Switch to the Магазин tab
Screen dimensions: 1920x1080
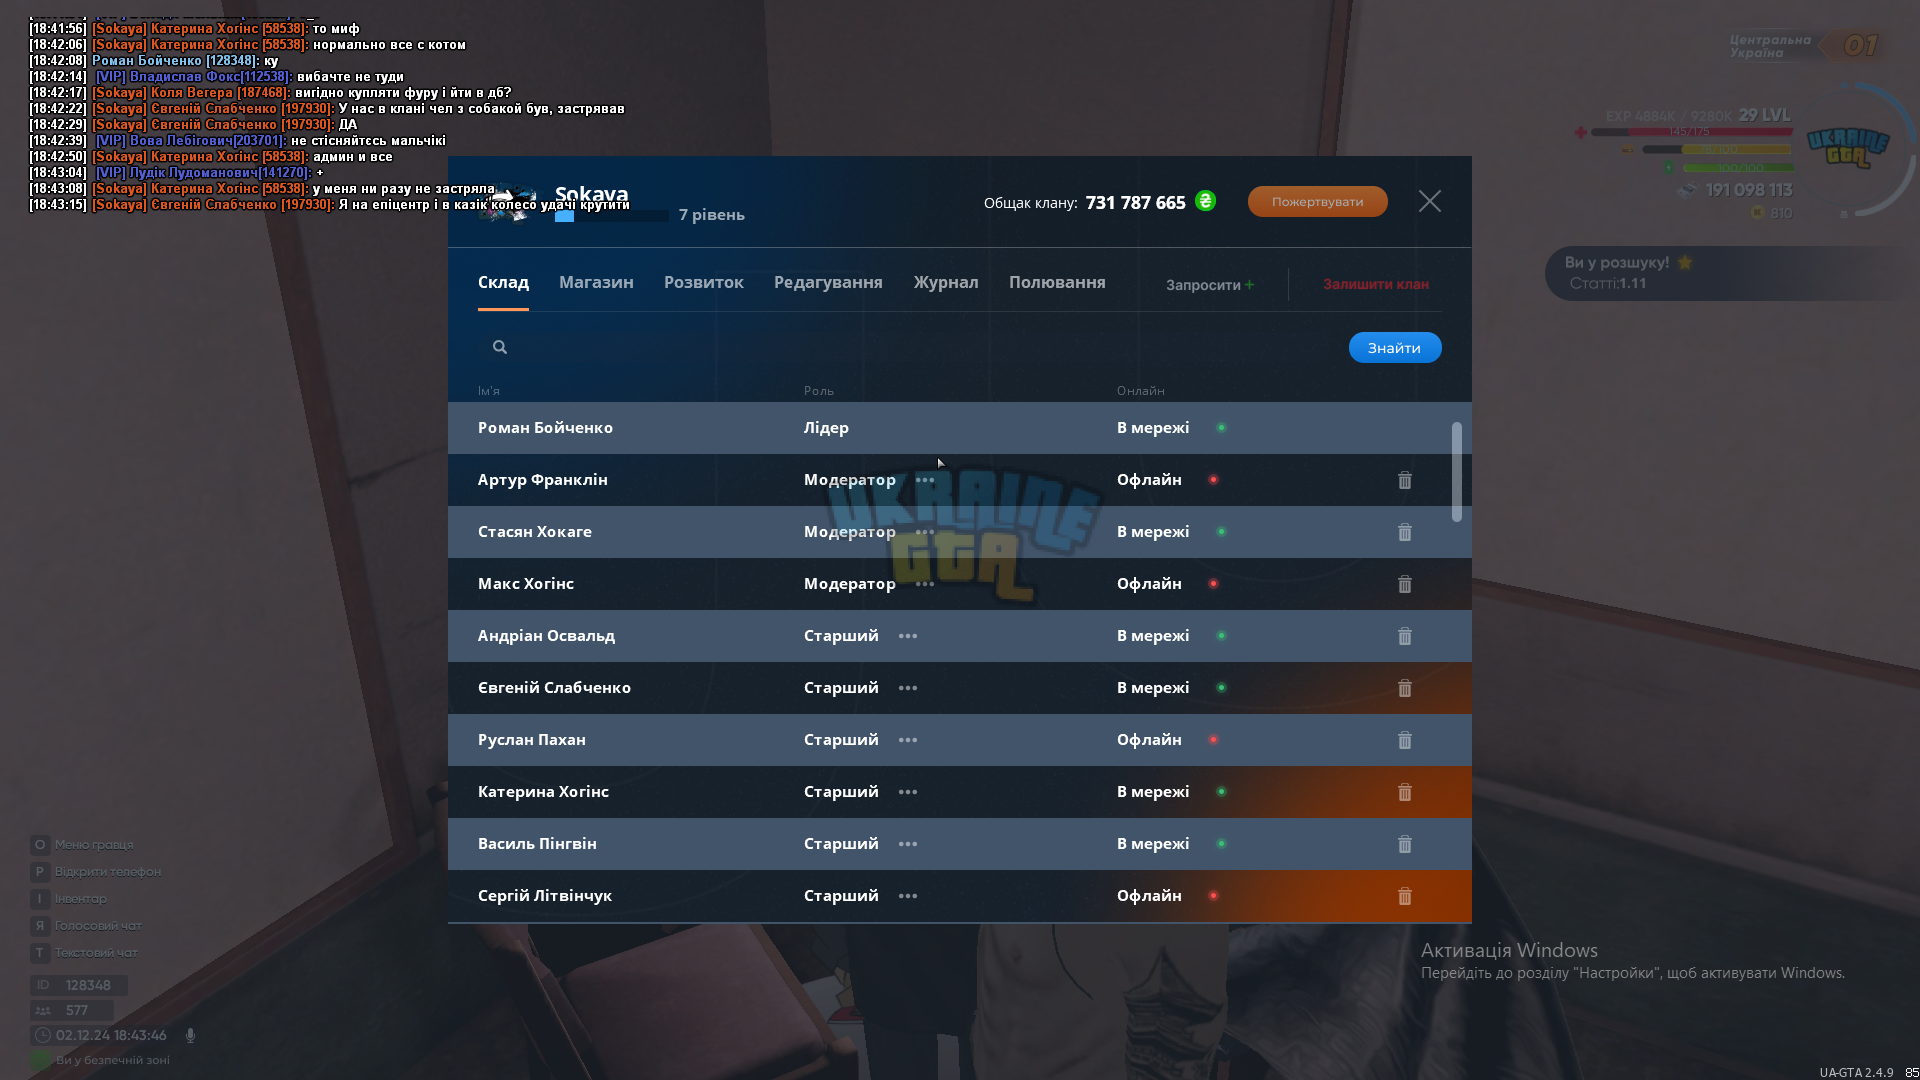(x=596, y=282)
